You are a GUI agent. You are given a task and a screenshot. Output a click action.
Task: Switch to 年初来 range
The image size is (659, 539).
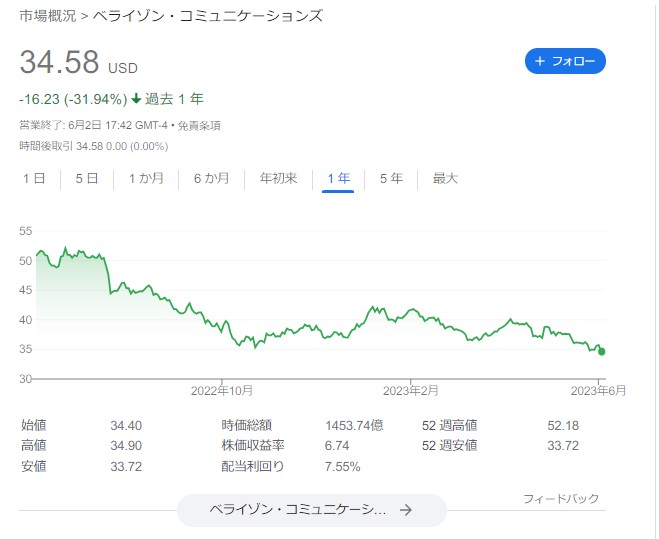(278, 179)
